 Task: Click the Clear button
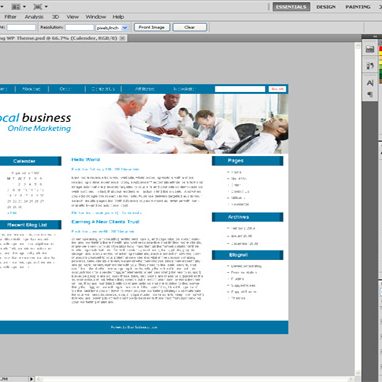coord(190,27)
